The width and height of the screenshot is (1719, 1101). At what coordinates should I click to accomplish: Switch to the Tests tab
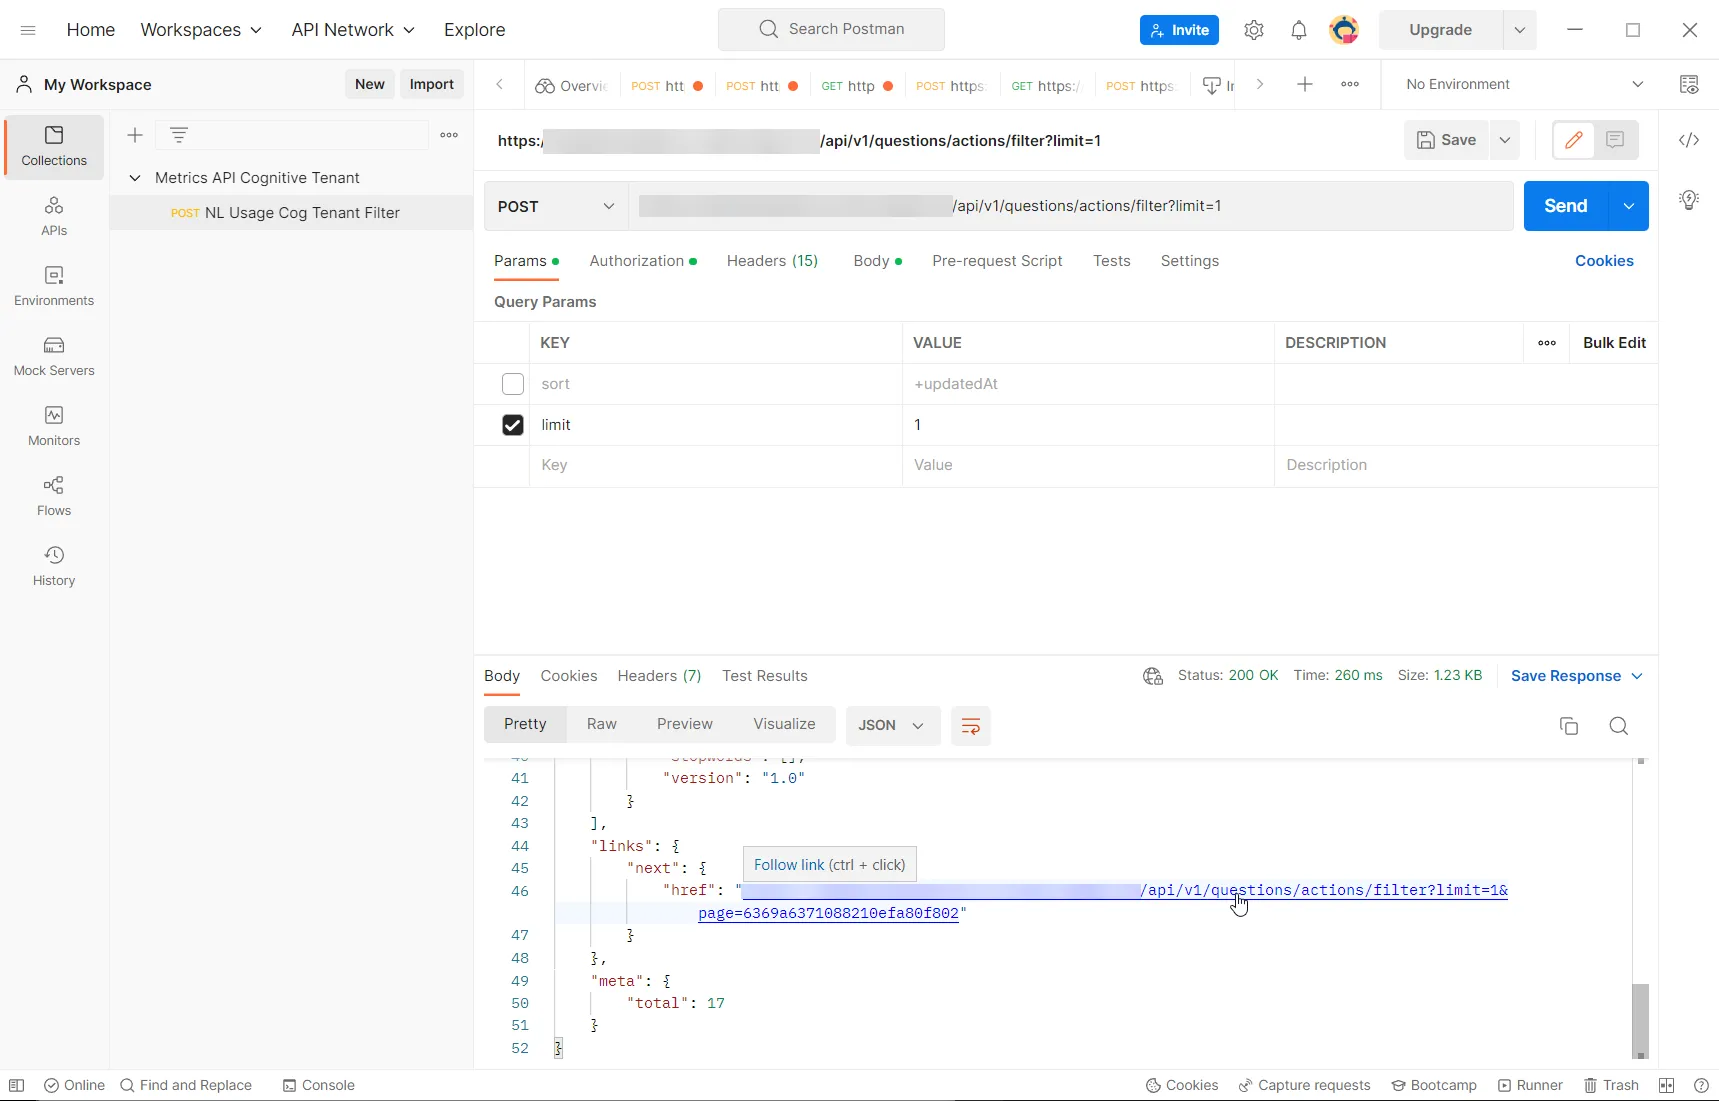coord(1111,261)
